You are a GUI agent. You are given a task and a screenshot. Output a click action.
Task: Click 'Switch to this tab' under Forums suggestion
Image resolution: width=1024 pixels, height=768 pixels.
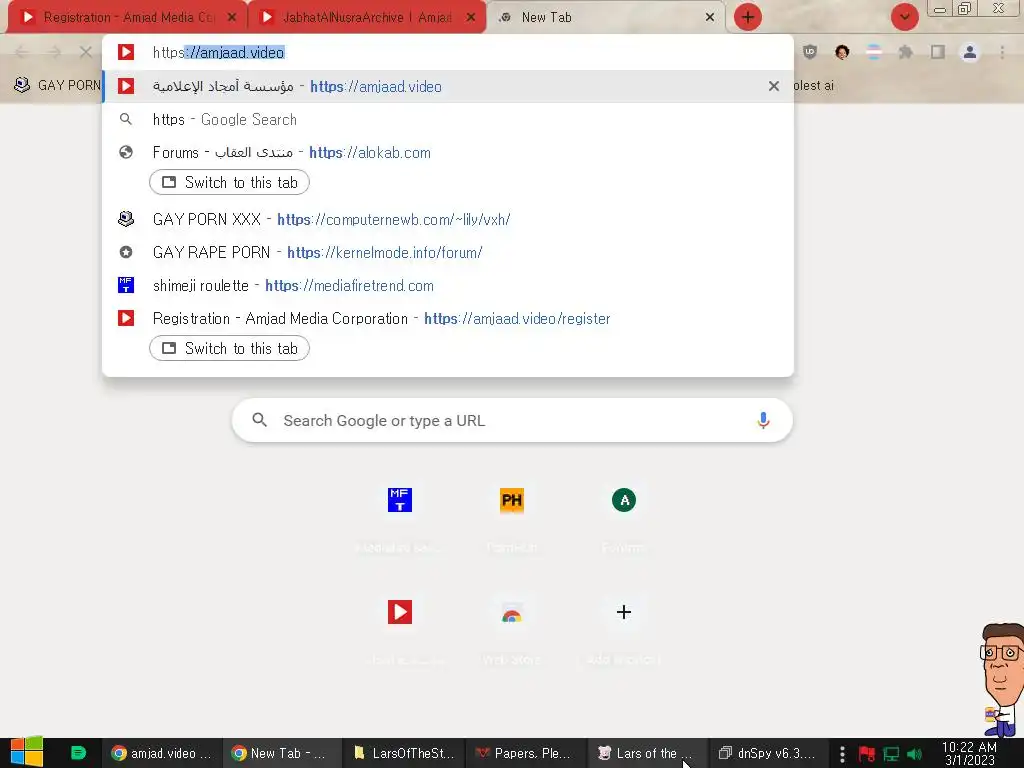[229, 182]
